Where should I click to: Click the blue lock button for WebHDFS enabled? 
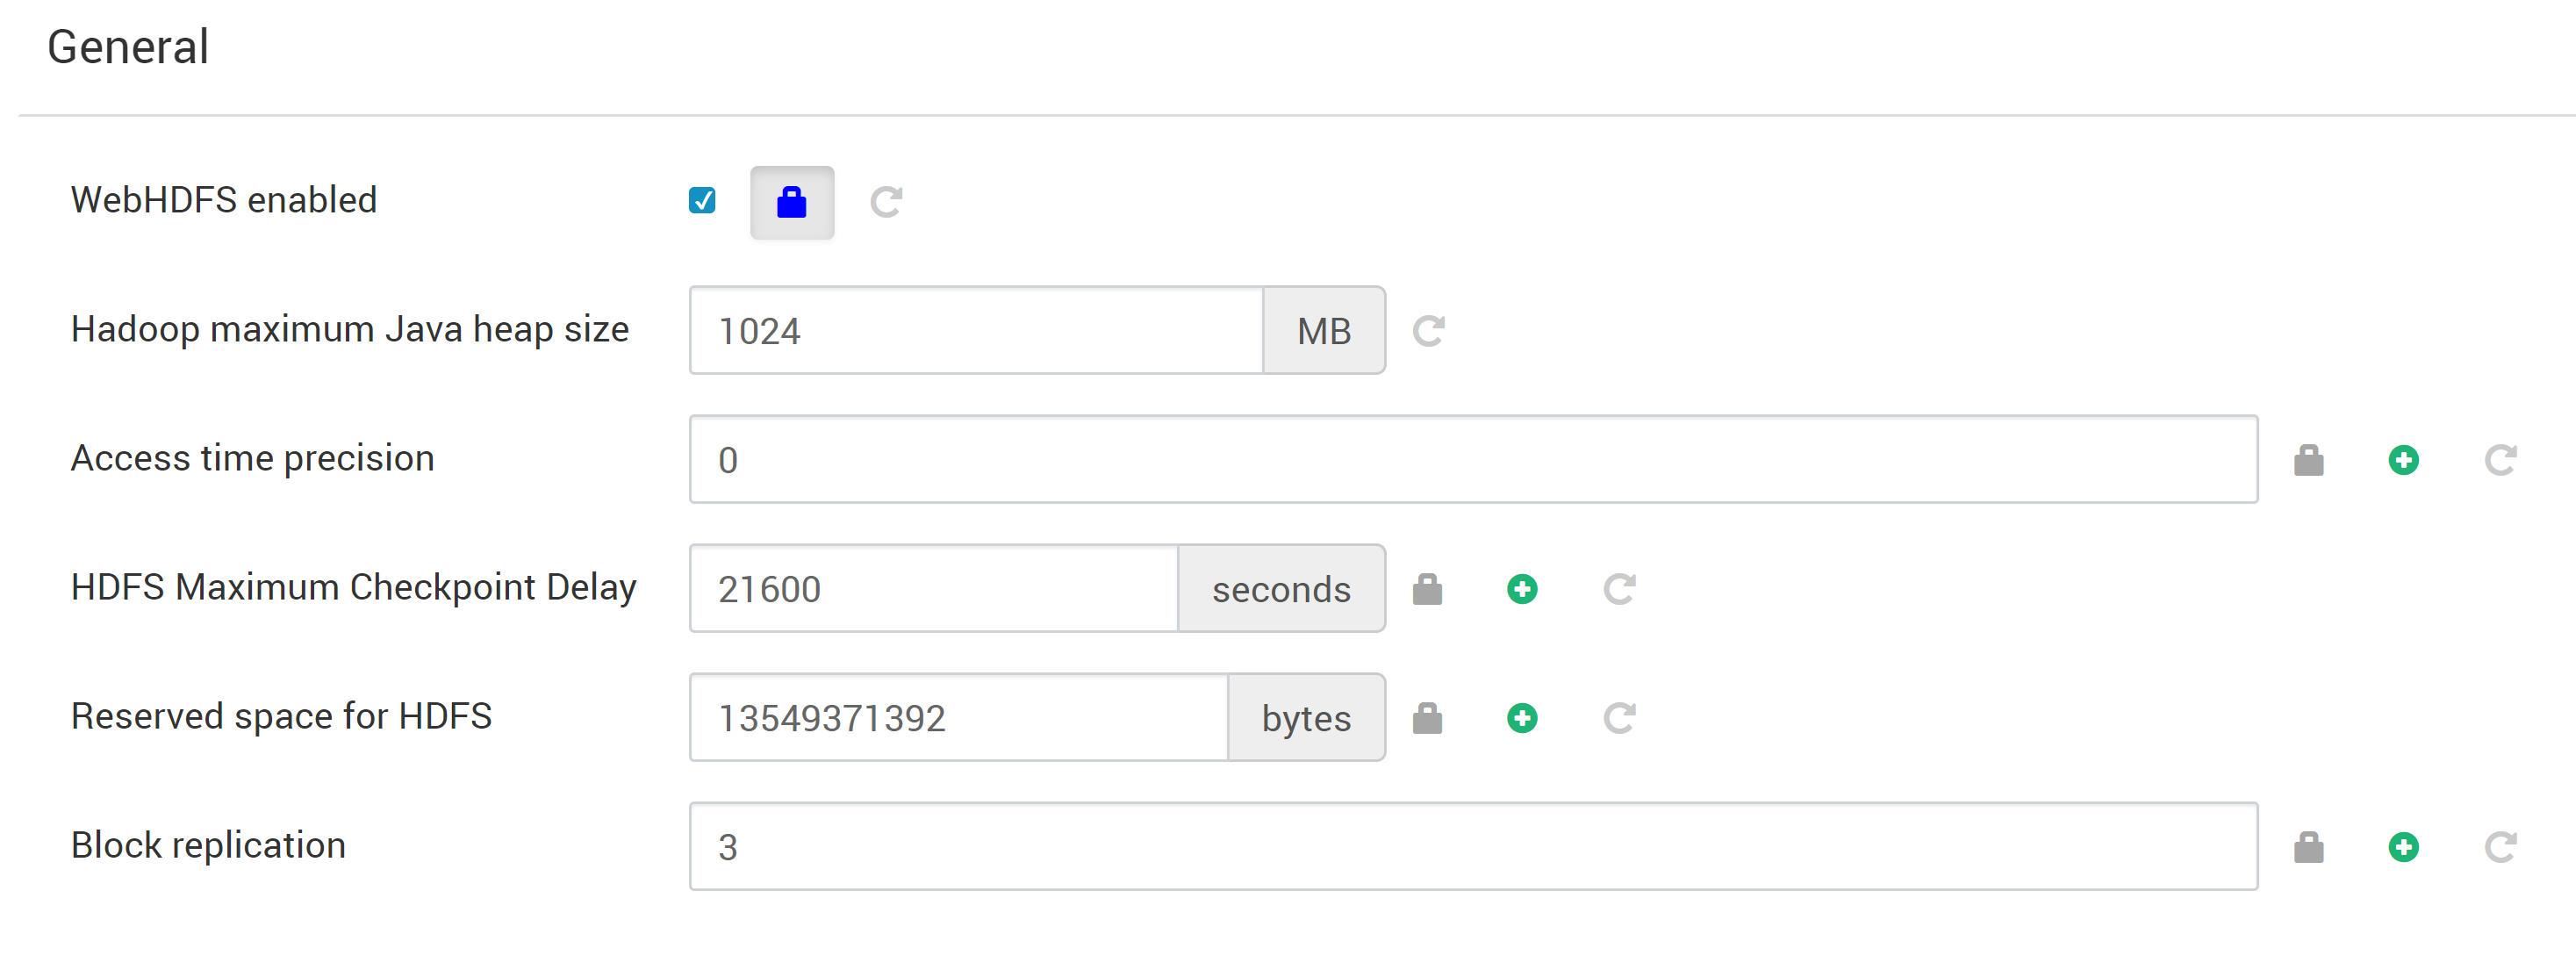click(792, 202)
